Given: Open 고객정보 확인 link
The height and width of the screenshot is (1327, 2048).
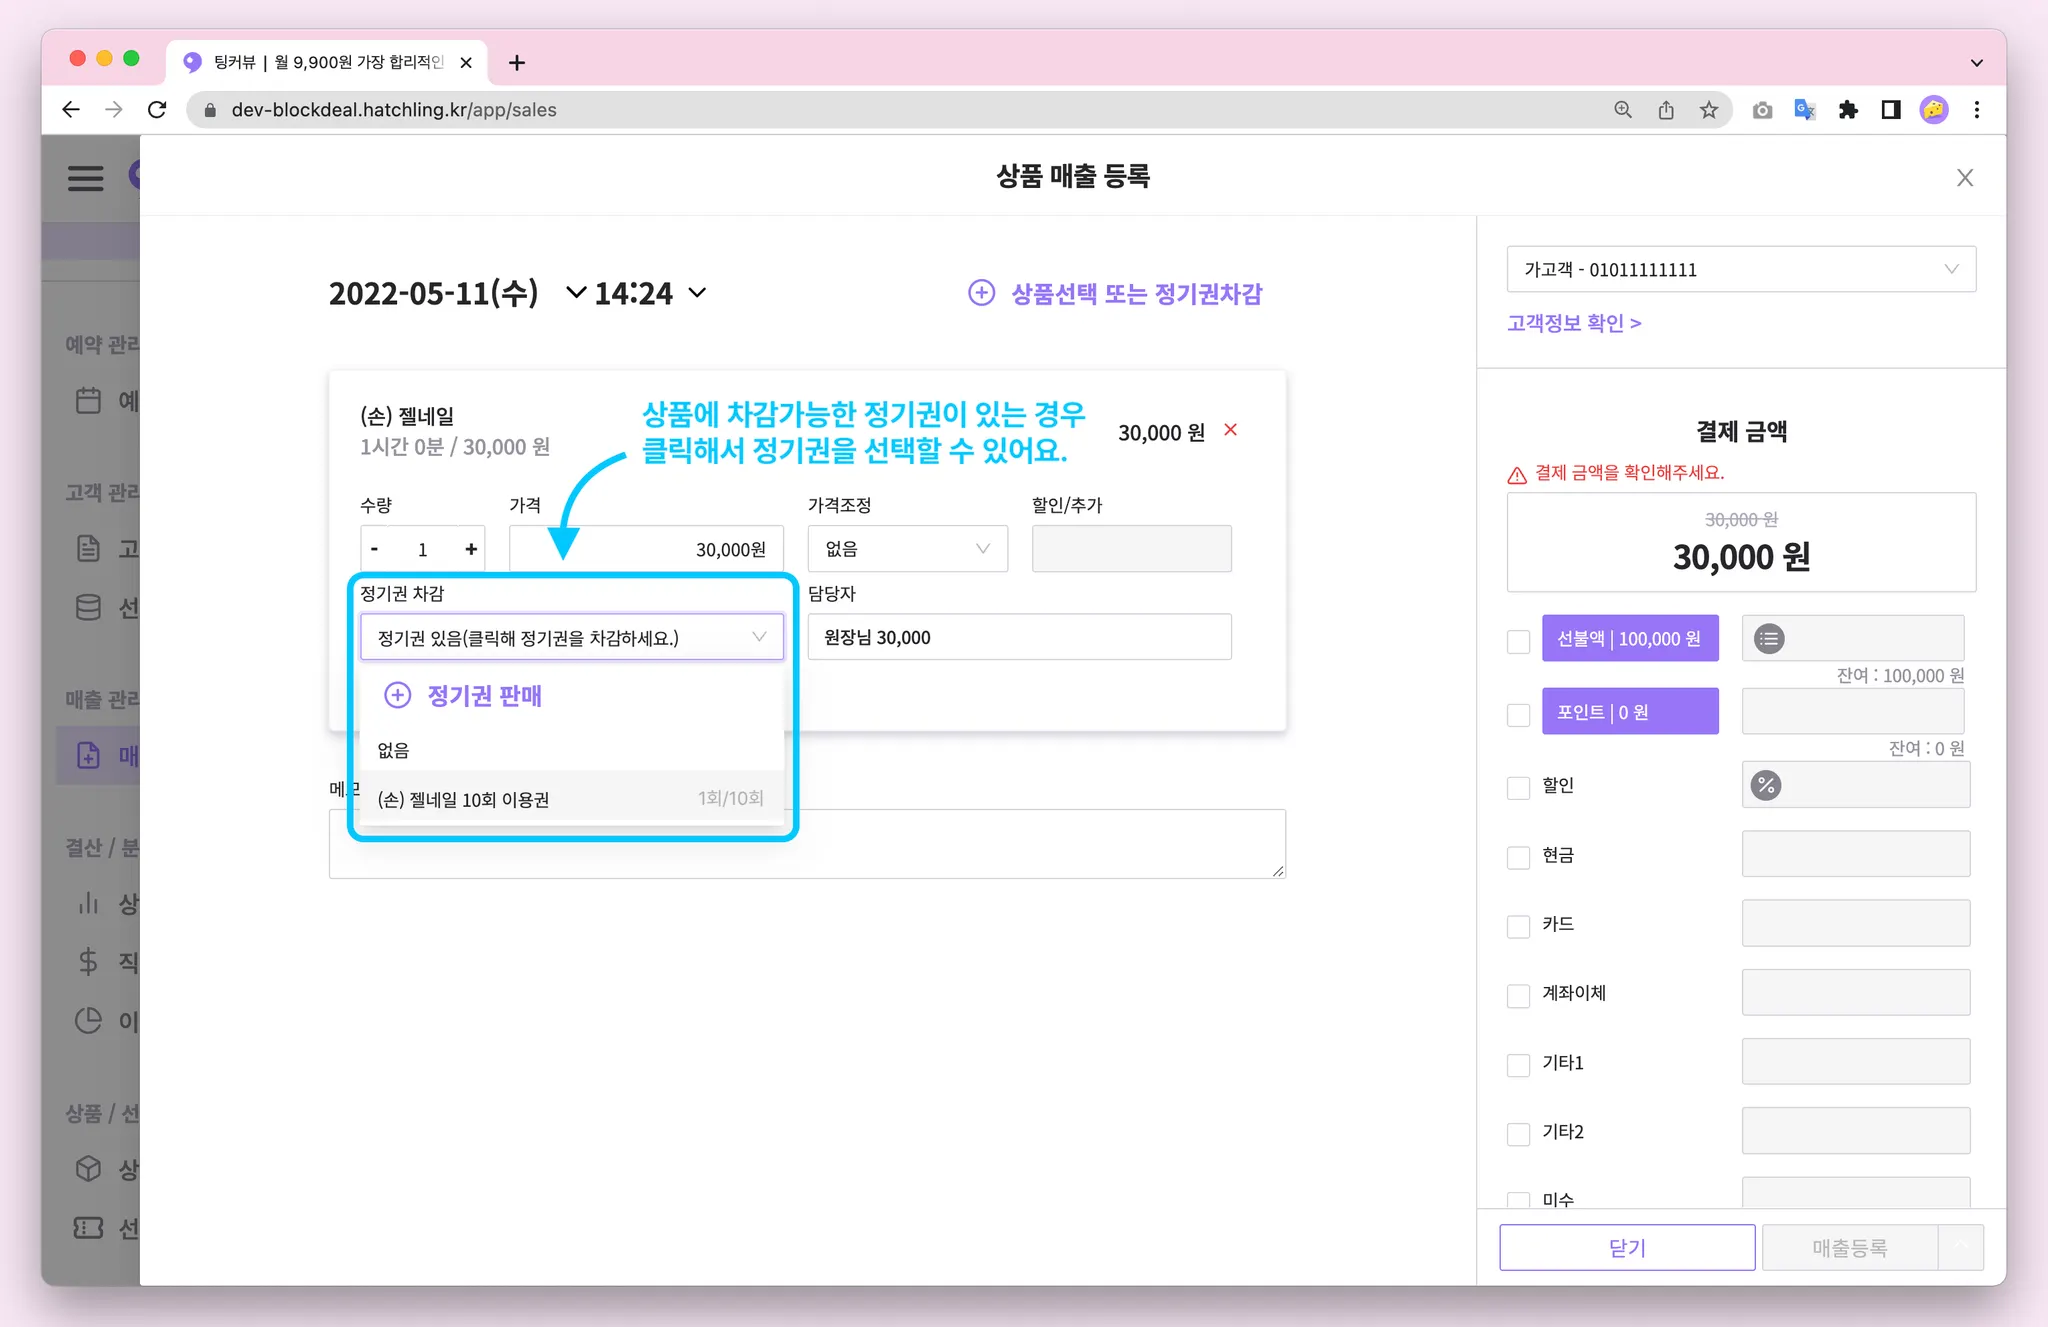Looking at the screenshot, I should tap(1574, 323).
